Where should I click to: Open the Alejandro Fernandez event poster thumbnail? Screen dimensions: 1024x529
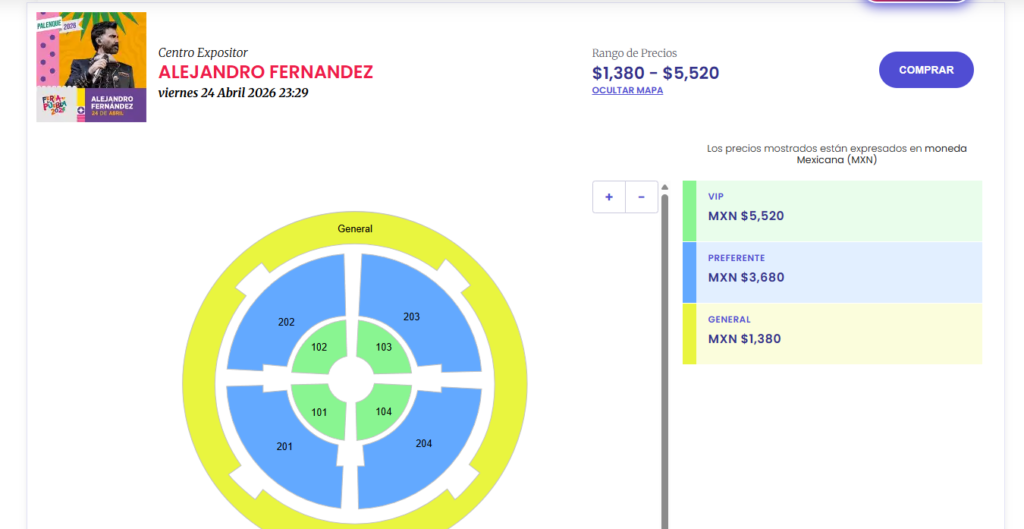coord(91,67)
